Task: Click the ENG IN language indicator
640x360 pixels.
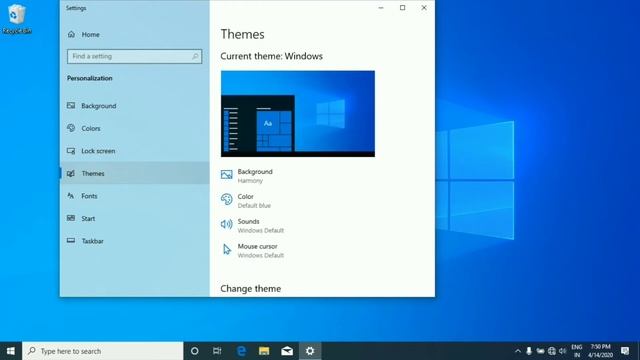Action: (x=577, y=351)
